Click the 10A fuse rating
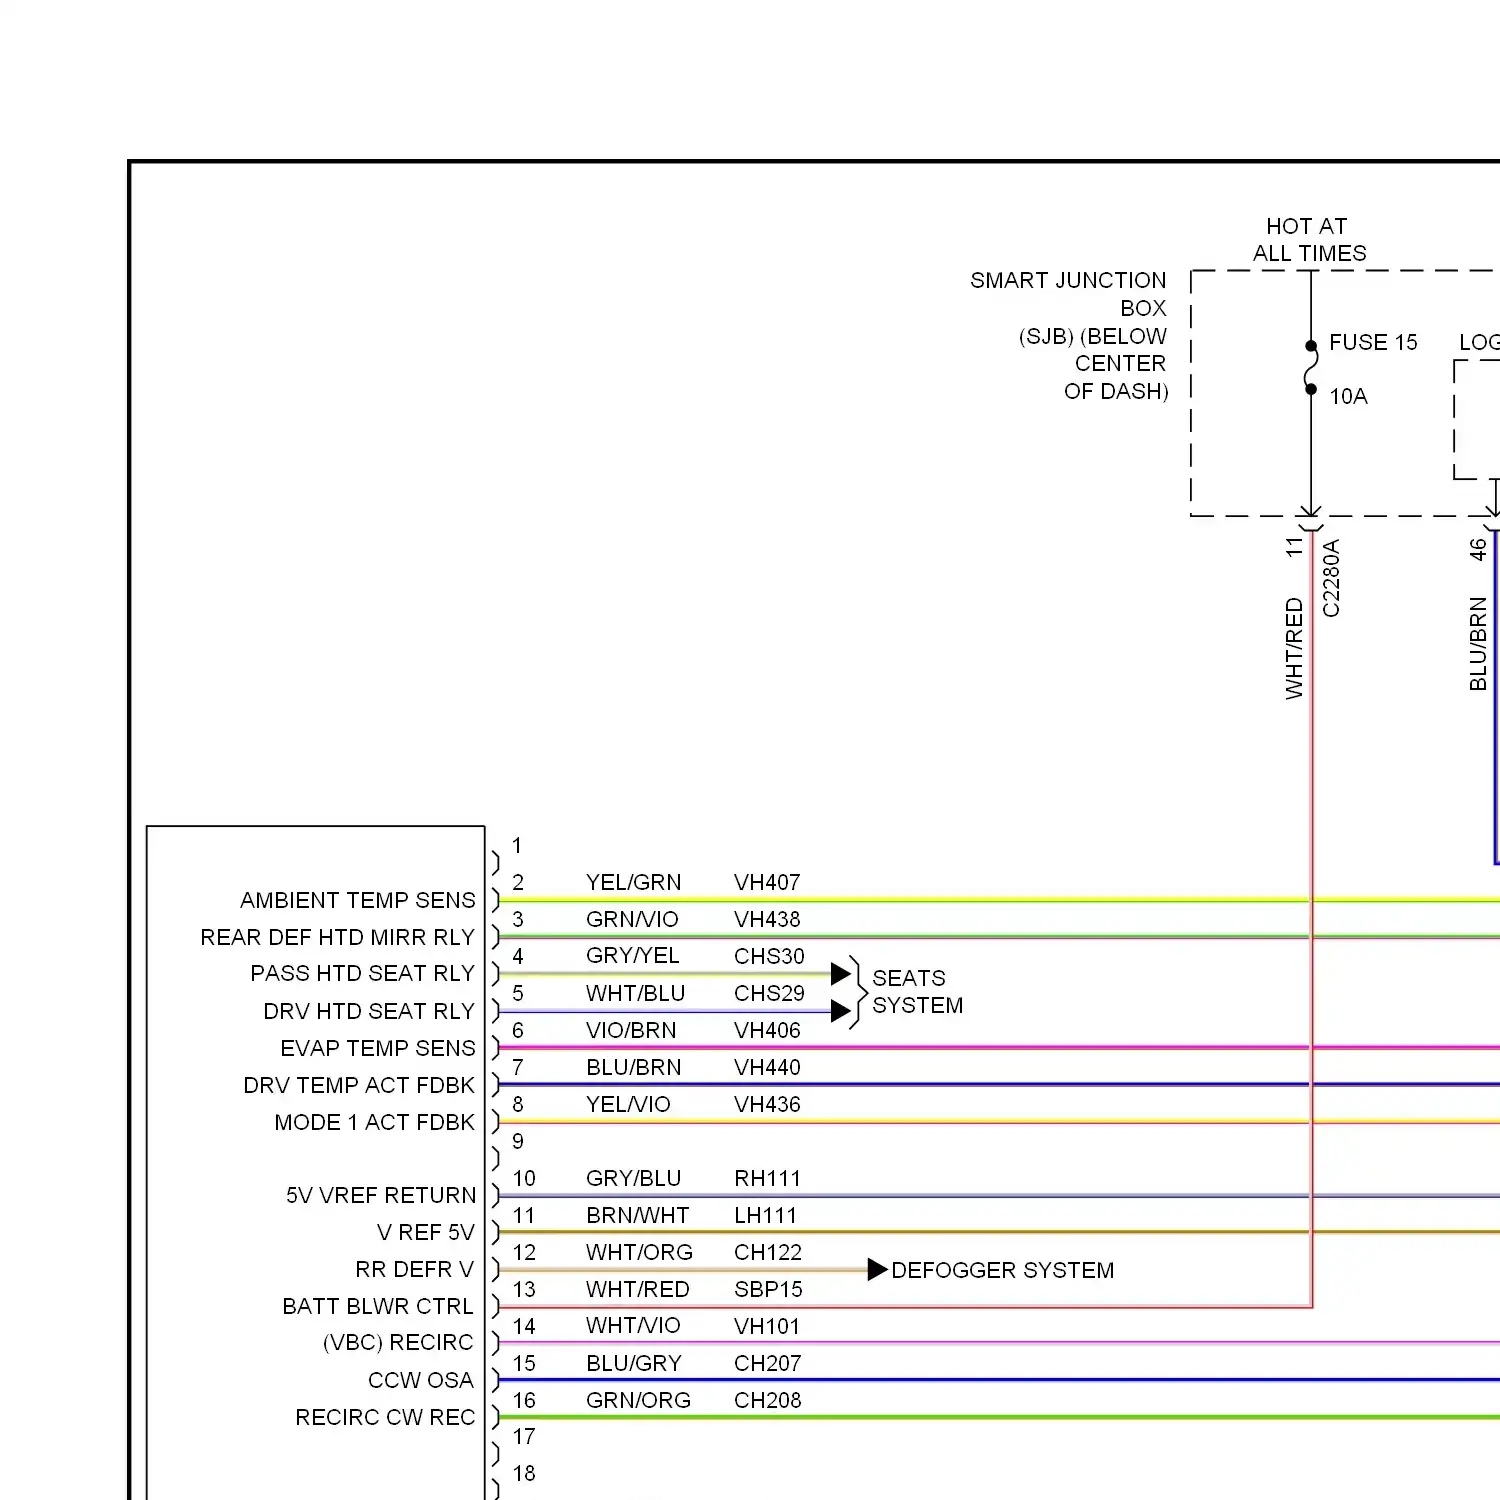 (x=1348, y=396)
